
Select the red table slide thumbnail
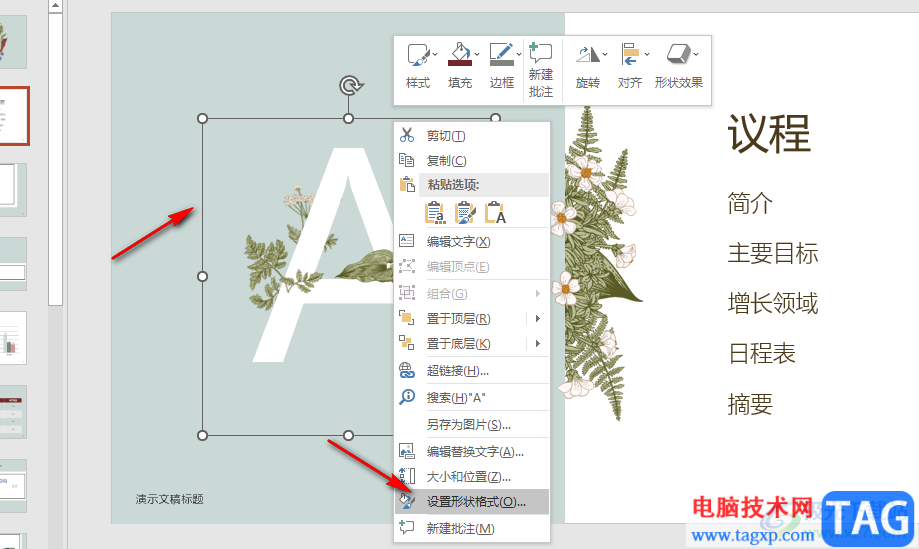tap(13, 412)
